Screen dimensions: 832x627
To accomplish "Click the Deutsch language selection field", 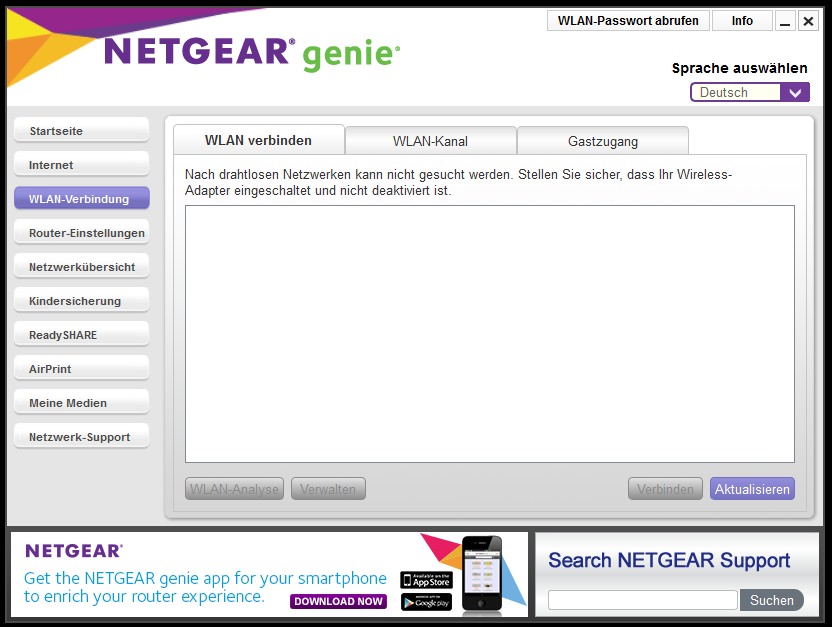I will tap(735, 92).
